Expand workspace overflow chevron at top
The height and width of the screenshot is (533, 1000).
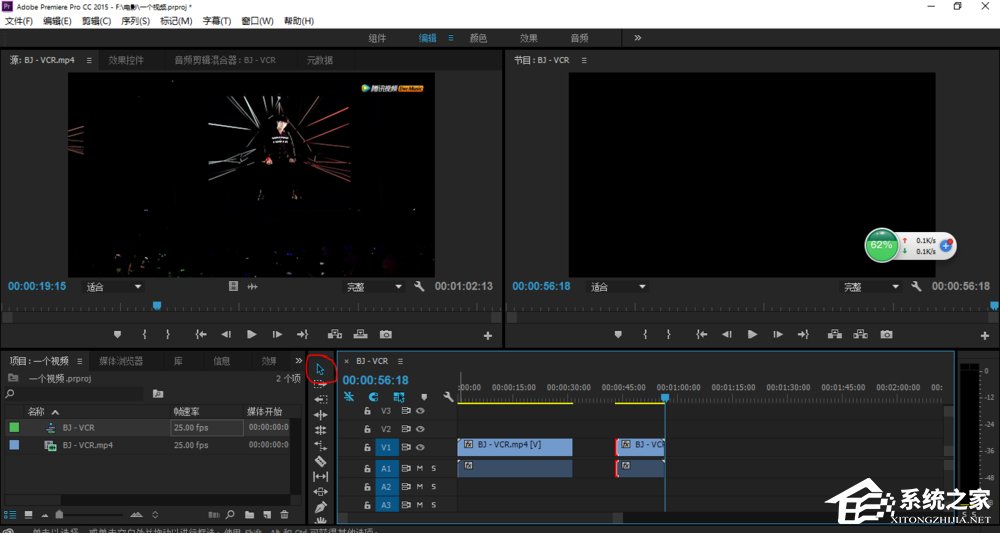pyautogui.click(x=637, y=38)
